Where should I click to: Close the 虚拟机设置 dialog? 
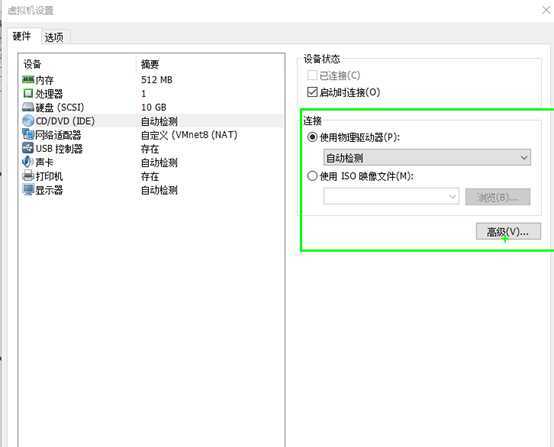pos(546,10)
